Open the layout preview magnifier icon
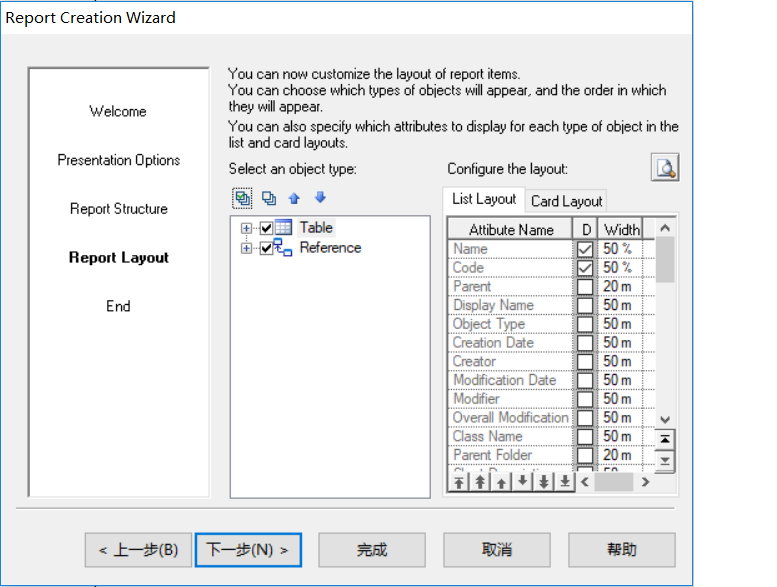The width and height of the screenshot is (777, 587). point(665,167)
